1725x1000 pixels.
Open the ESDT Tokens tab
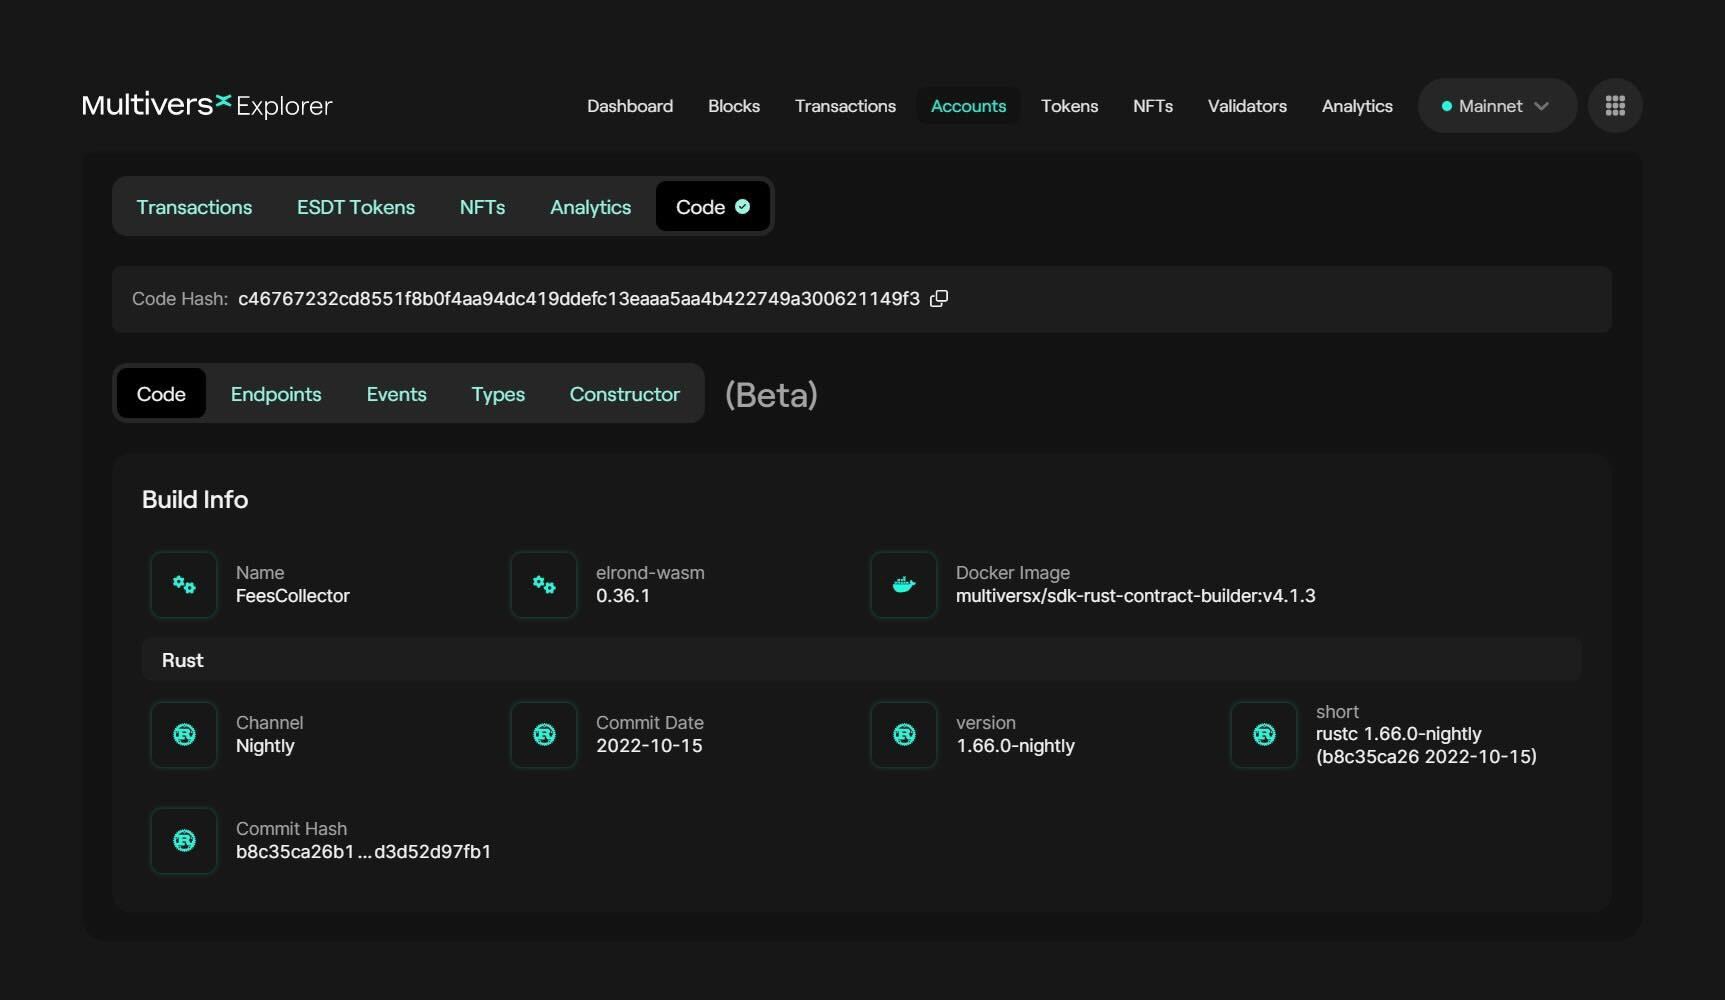tap(356, 207)
